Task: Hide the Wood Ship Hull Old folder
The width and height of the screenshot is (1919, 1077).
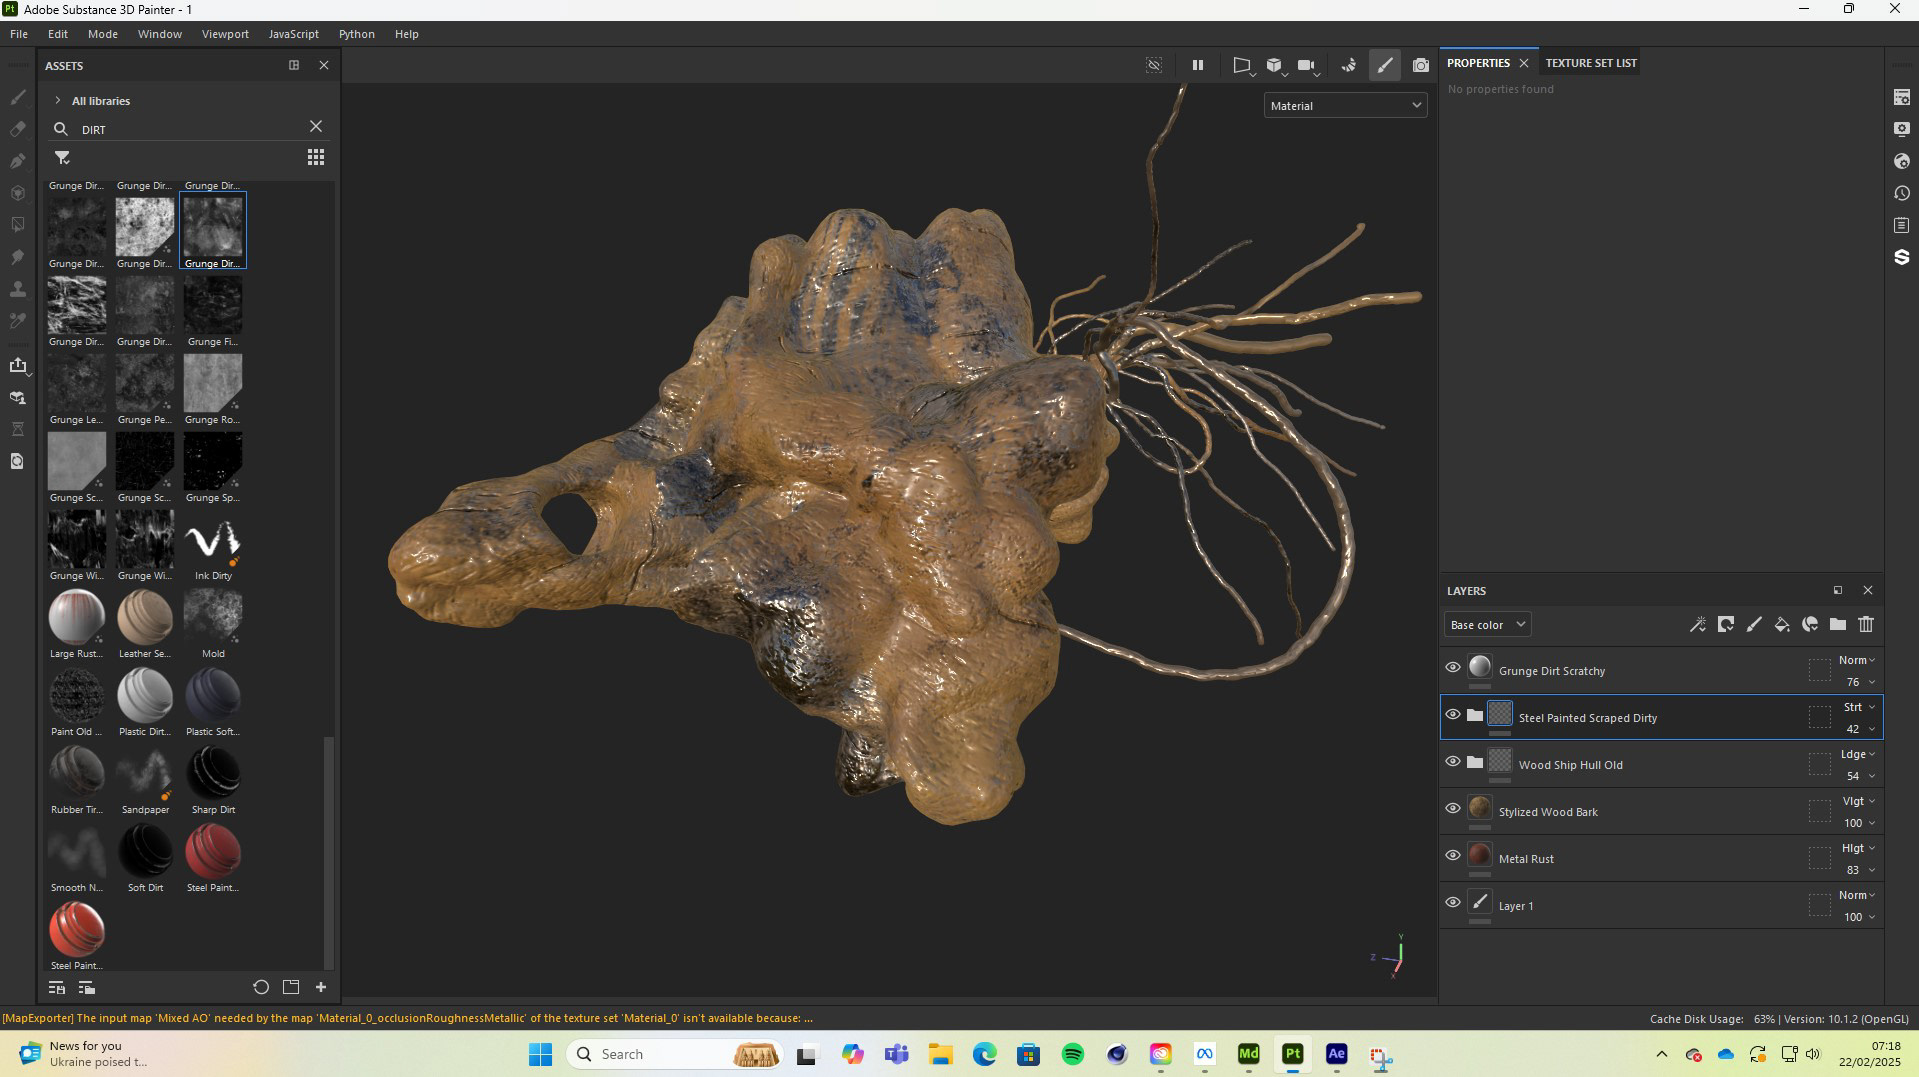Action: [x=1453, y=762]
